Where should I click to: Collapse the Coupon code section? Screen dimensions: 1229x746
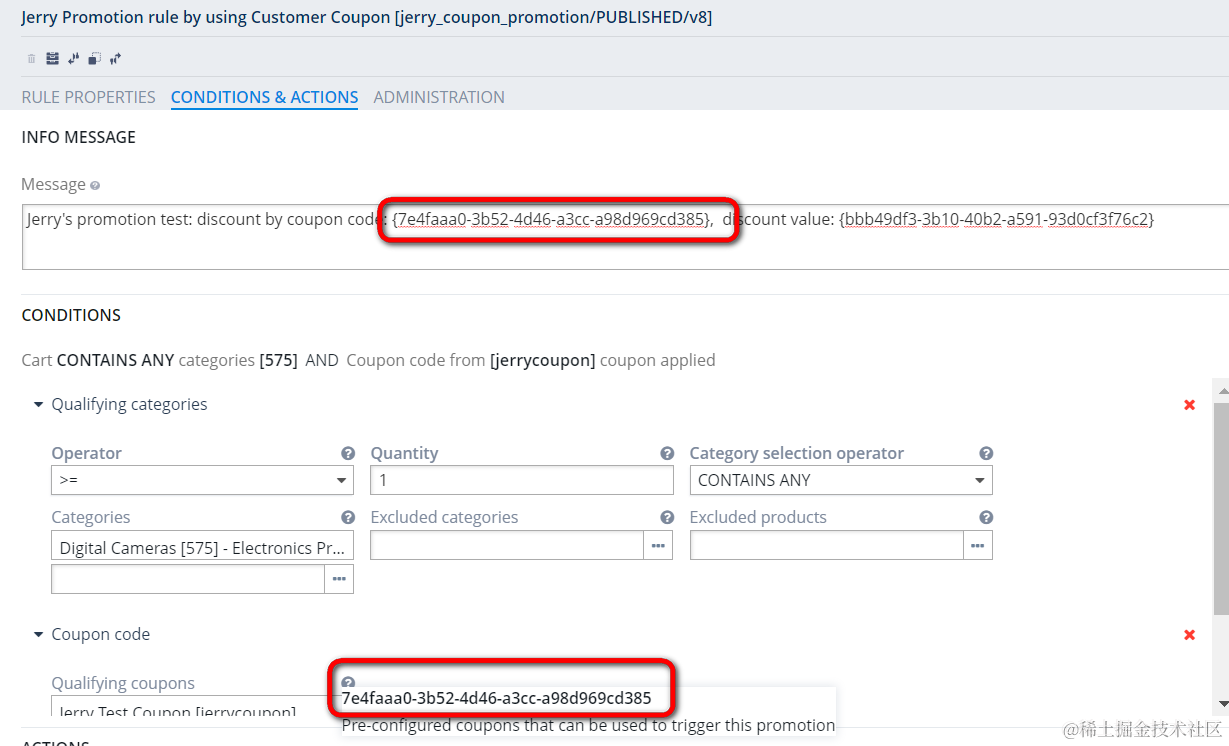click(x=39, y=635)
